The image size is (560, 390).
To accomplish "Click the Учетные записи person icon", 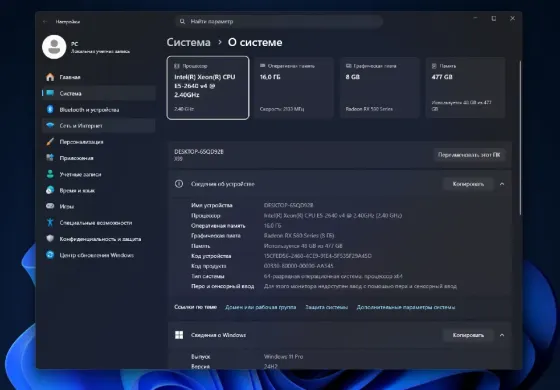I will tap(50, 174).
